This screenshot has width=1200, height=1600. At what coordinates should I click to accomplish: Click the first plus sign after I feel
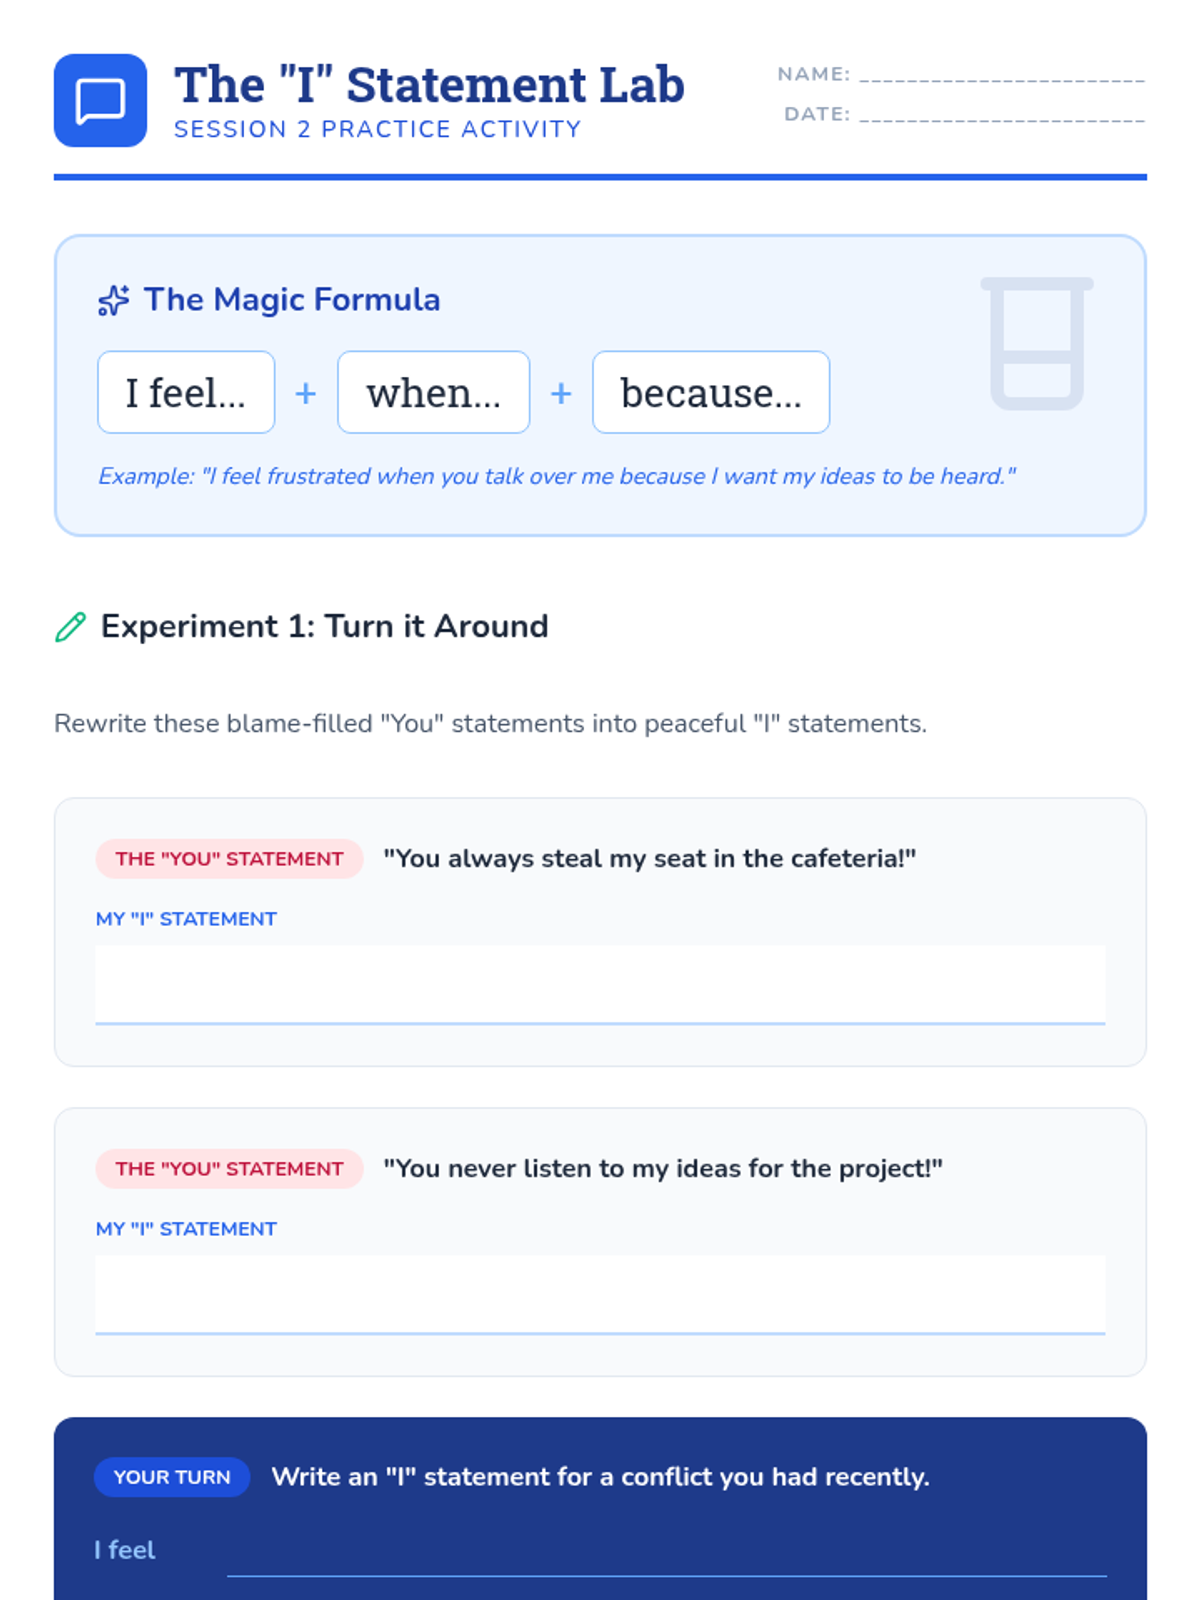[x=306, y=393]
